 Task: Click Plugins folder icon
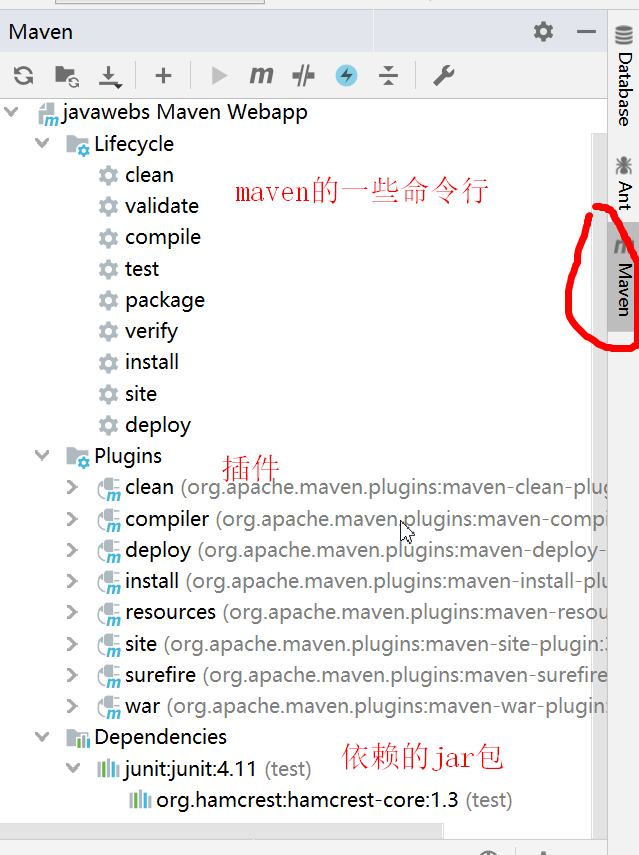(x=77, y=457)
